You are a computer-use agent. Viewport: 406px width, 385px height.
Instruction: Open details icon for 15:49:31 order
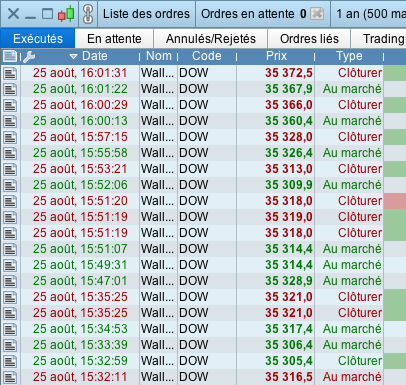point(10,265)
